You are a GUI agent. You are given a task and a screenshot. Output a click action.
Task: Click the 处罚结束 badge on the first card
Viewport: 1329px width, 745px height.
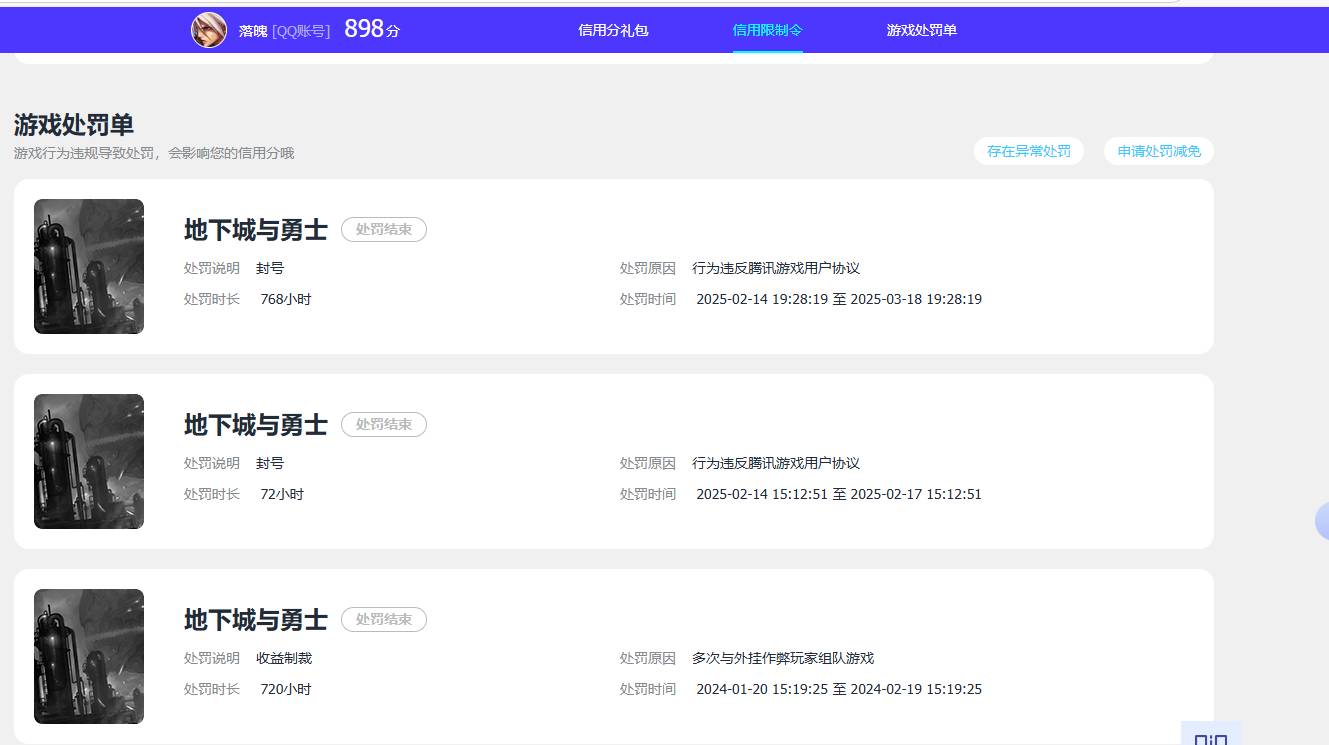[x=383, y=229]
